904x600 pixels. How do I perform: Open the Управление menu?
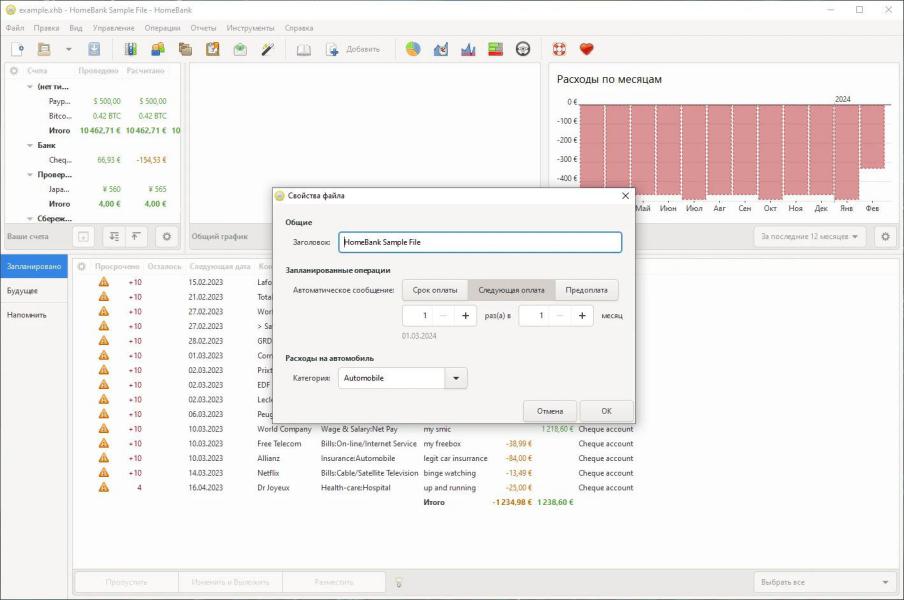pos(114,28)
